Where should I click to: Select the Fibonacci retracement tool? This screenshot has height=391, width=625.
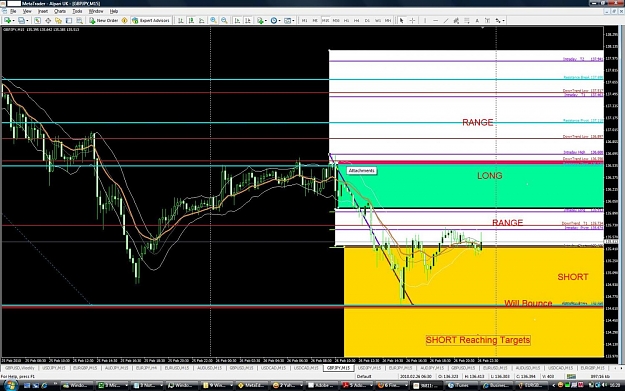click(x=467, y=20)
